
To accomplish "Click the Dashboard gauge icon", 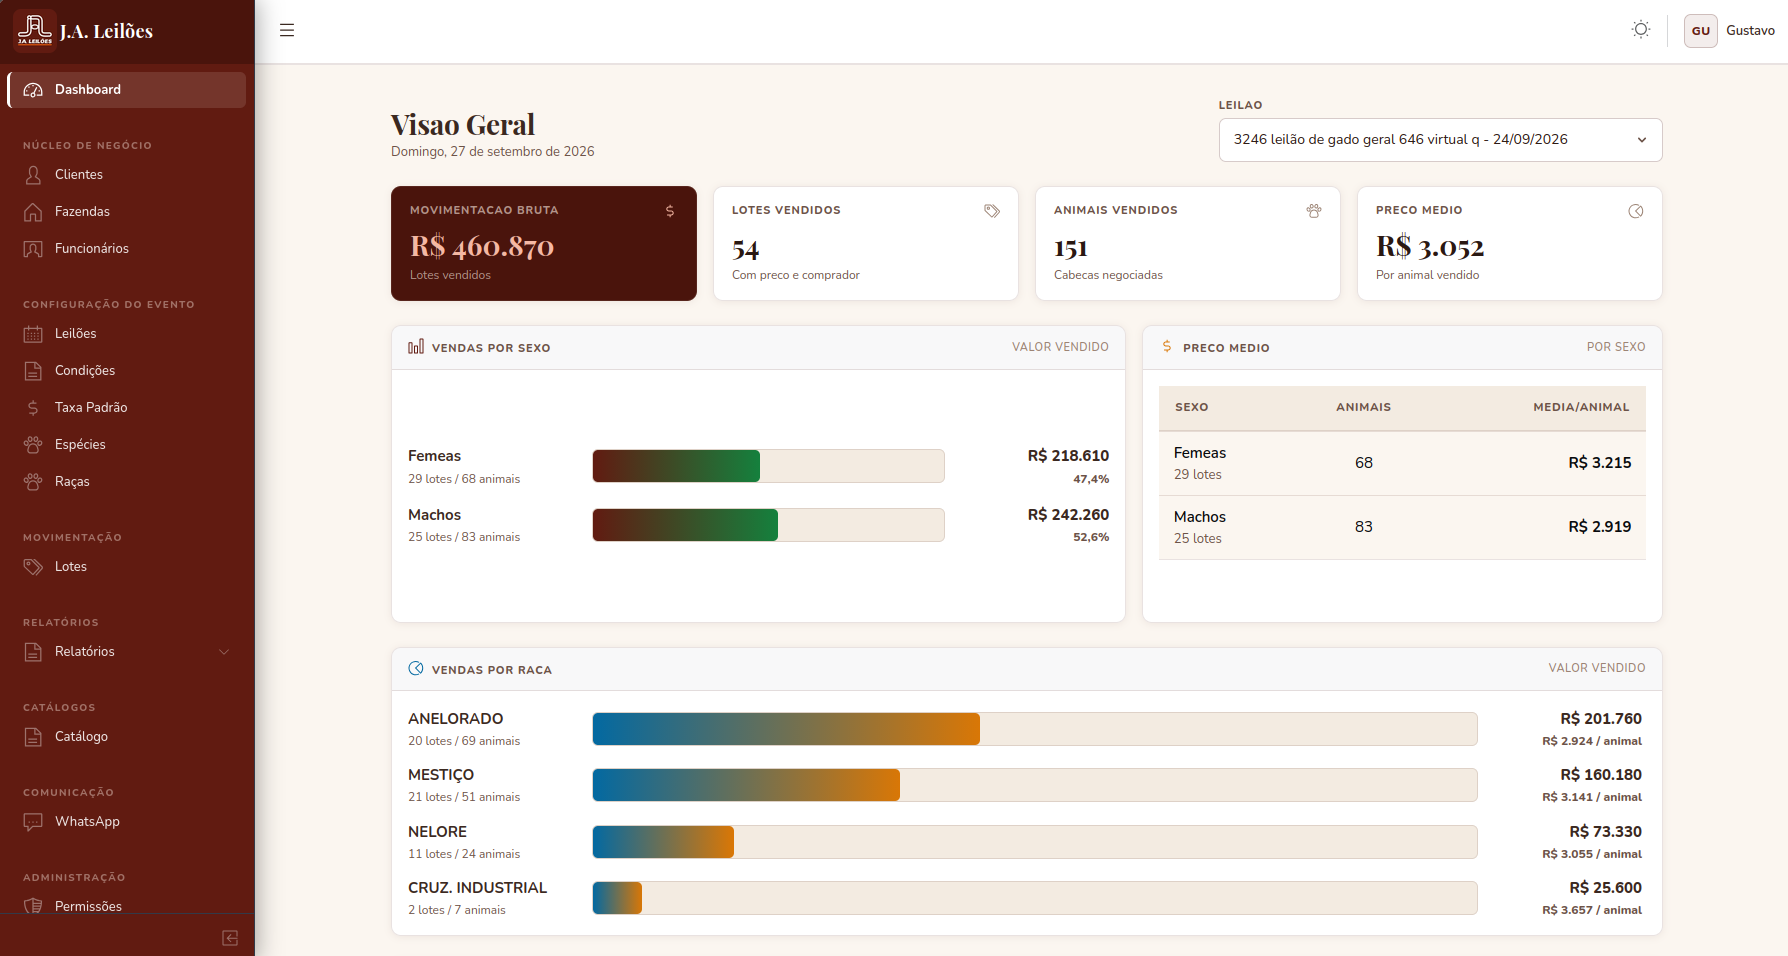I will click(x=33, y=90).
